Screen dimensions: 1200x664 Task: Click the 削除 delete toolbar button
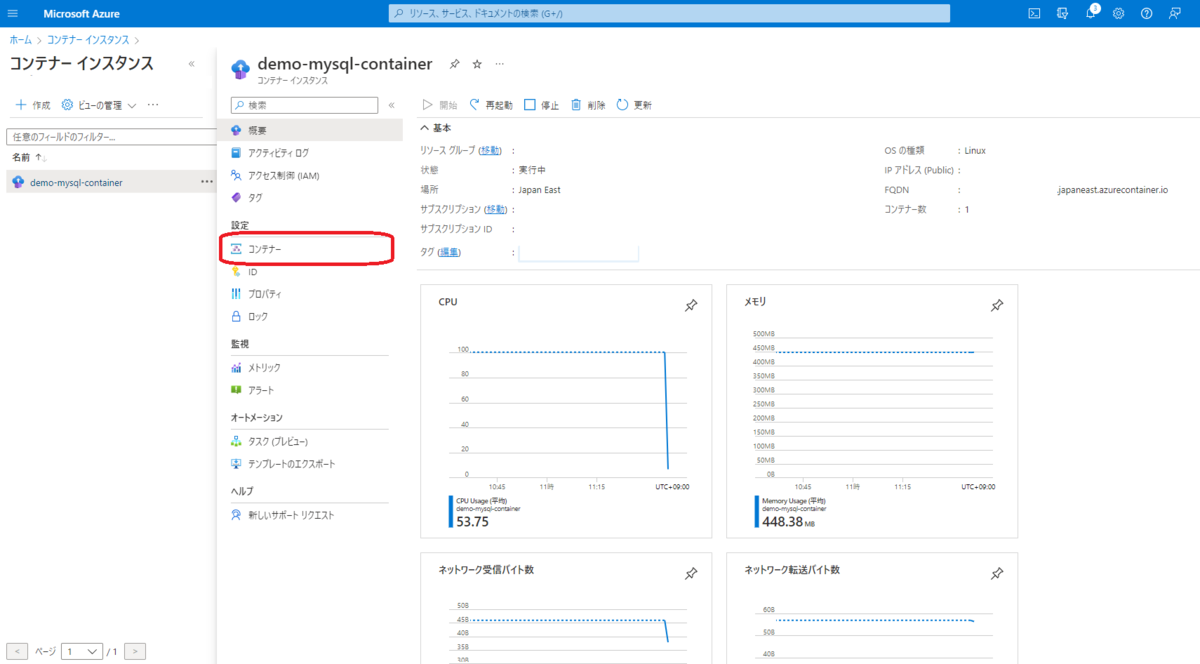pyautogui.click(x=588, y=105)
